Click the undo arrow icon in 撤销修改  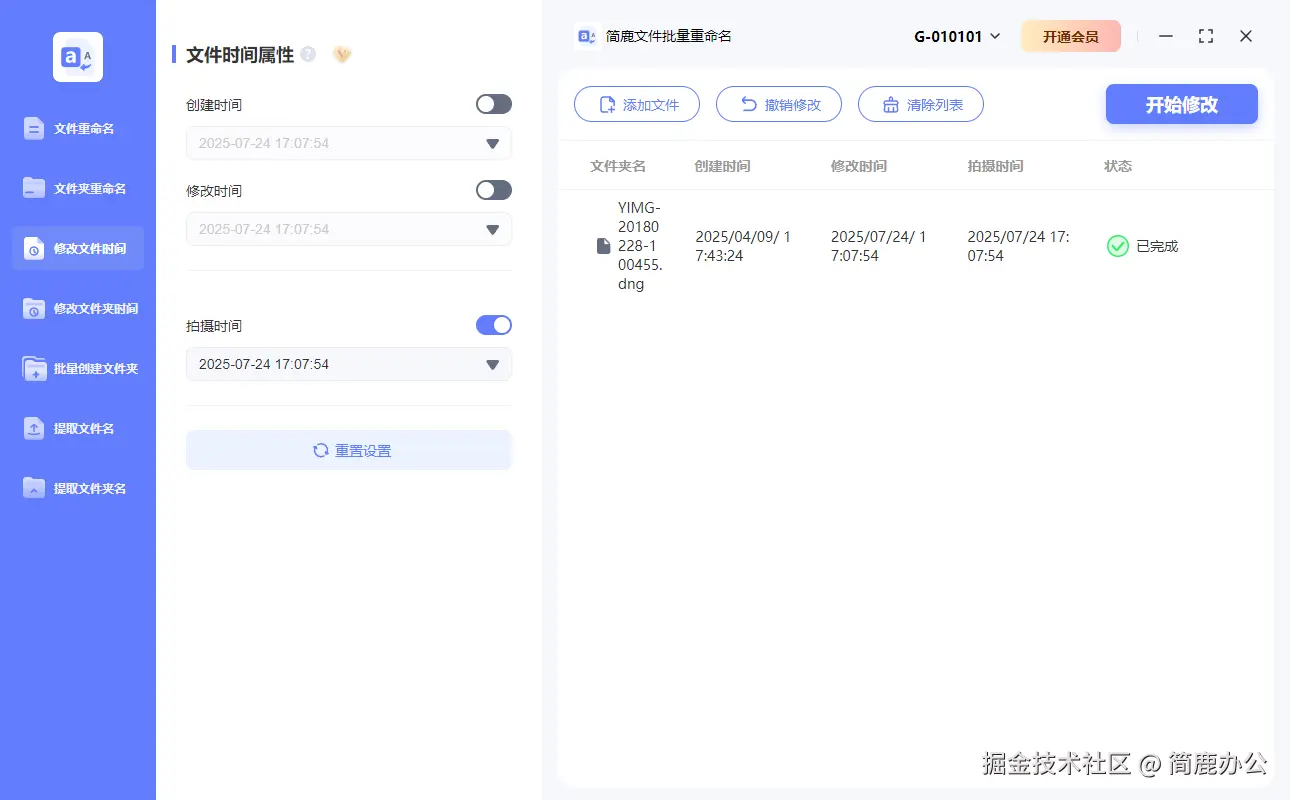coord(749,104)
